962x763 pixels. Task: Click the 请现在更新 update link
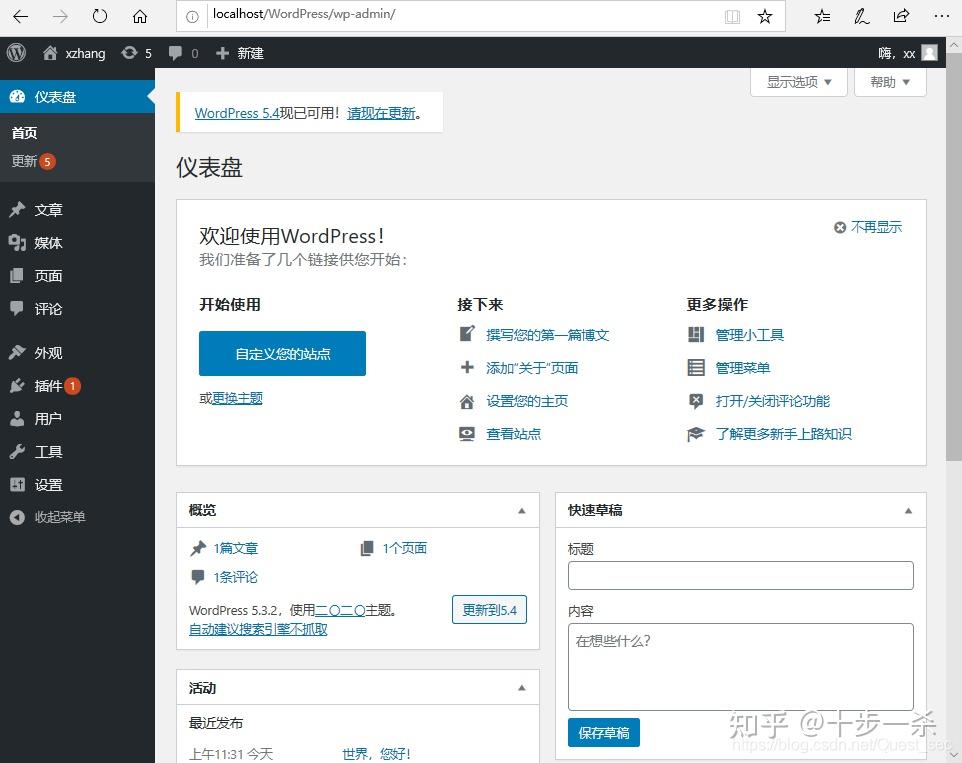pos(381,113)
